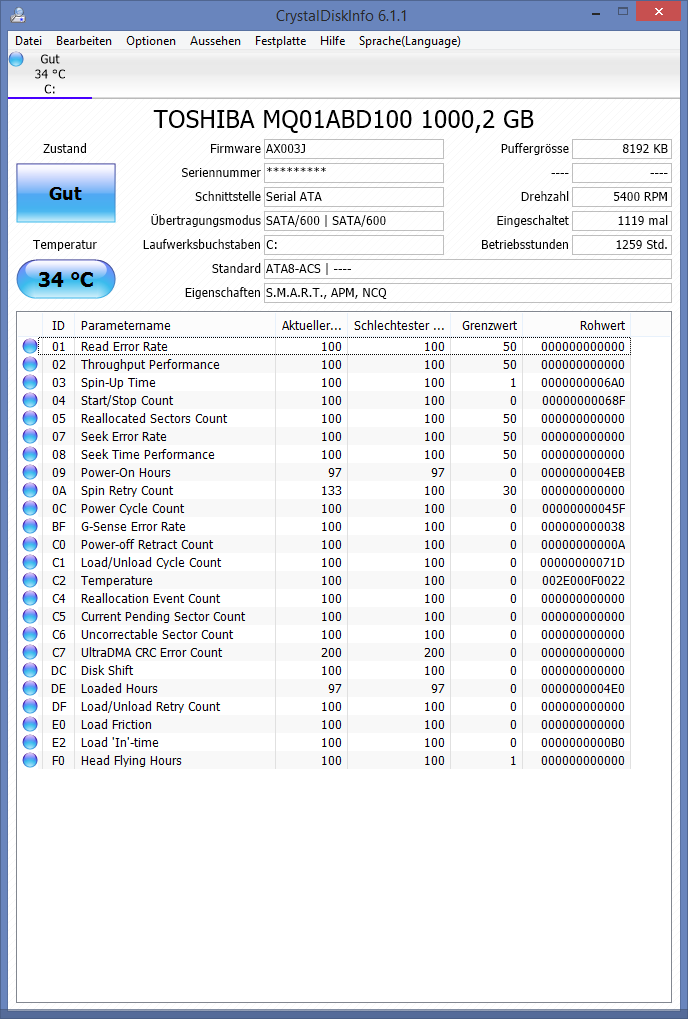Click the status orb for Power-On Hours
Image resolution: width=688 pixels, height=1019 pixels.
pos(30,472)
